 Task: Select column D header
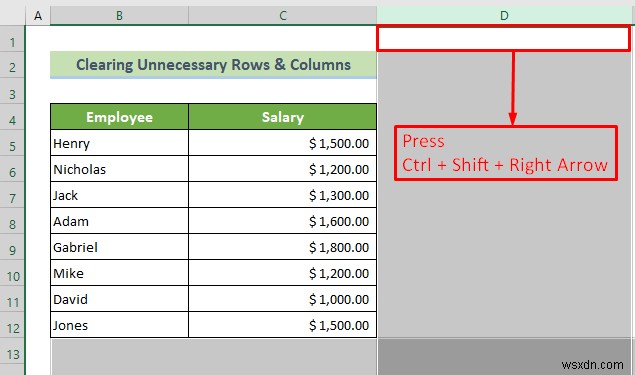pos(504,16)
